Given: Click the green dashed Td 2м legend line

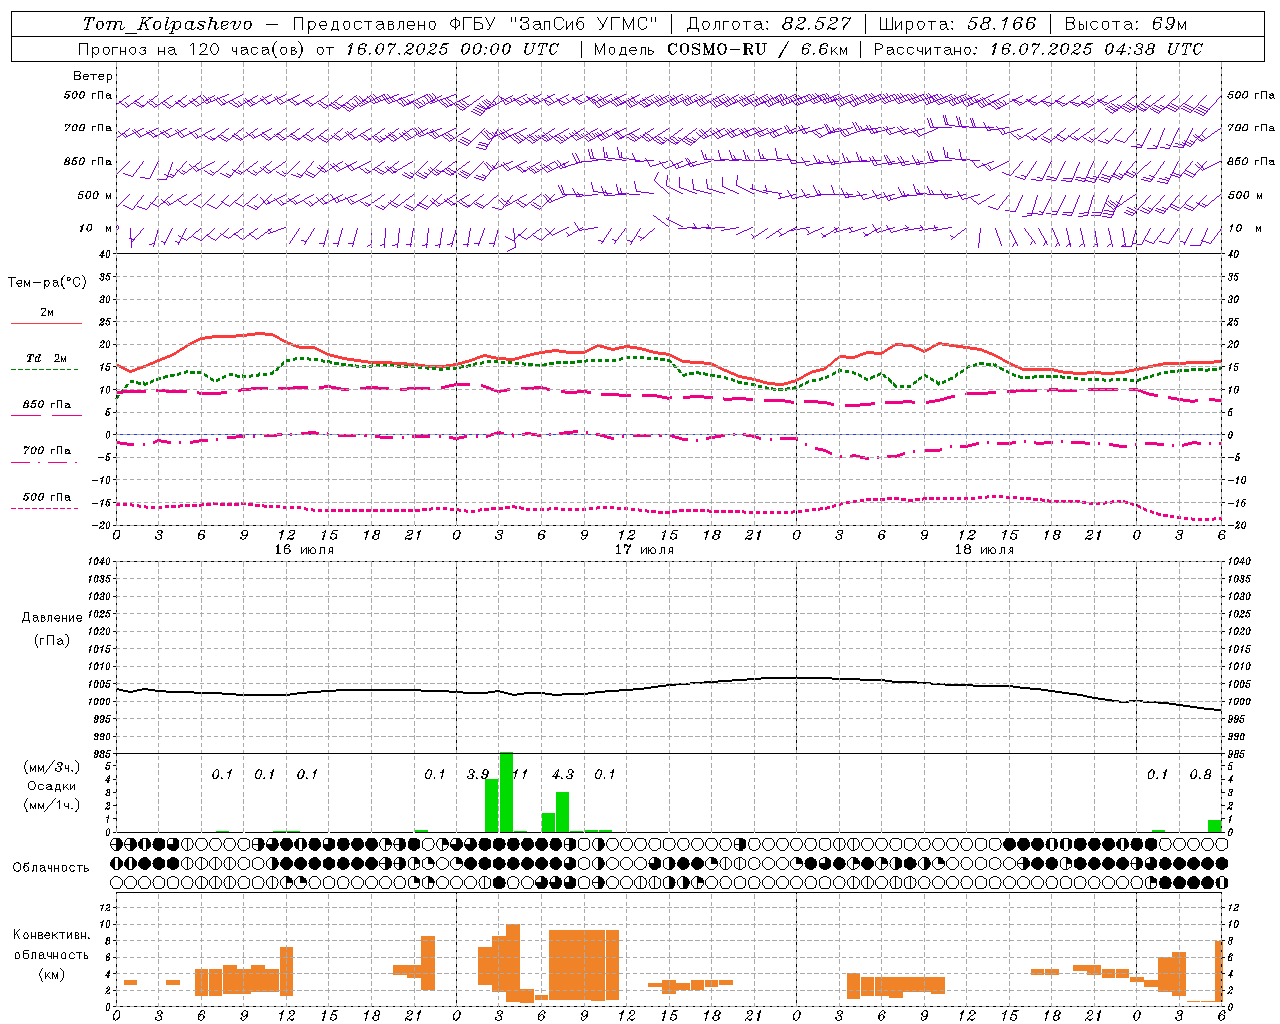Looking at the screenshot, I should 44,370.
